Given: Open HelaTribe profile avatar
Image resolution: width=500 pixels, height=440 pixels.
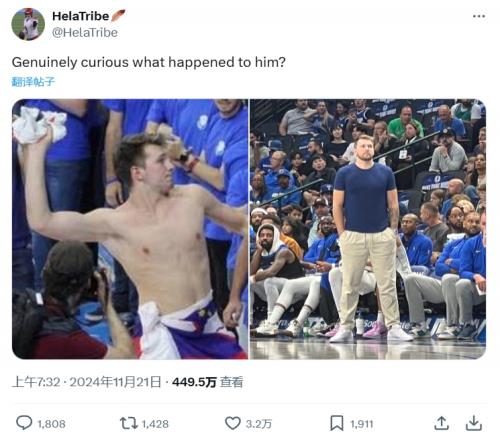Looking at the screenshot, I should [x=28, y=24].
